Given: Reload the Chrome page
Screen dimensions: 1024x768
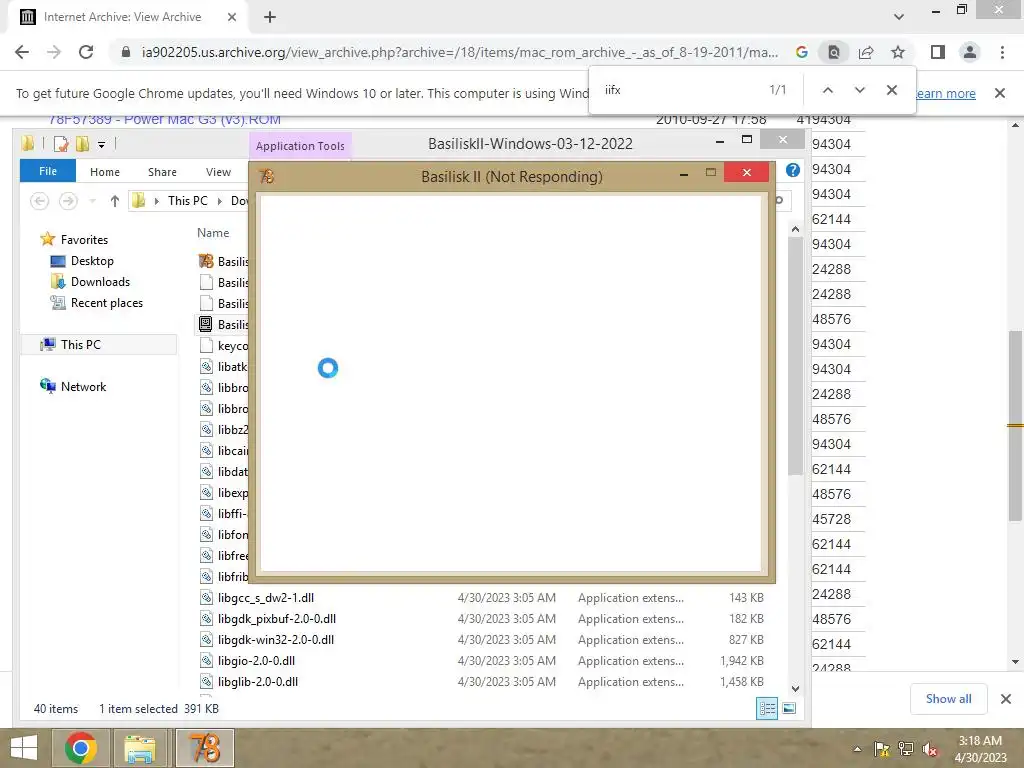Looking at the screenshot, I should (x=86, y=52).
